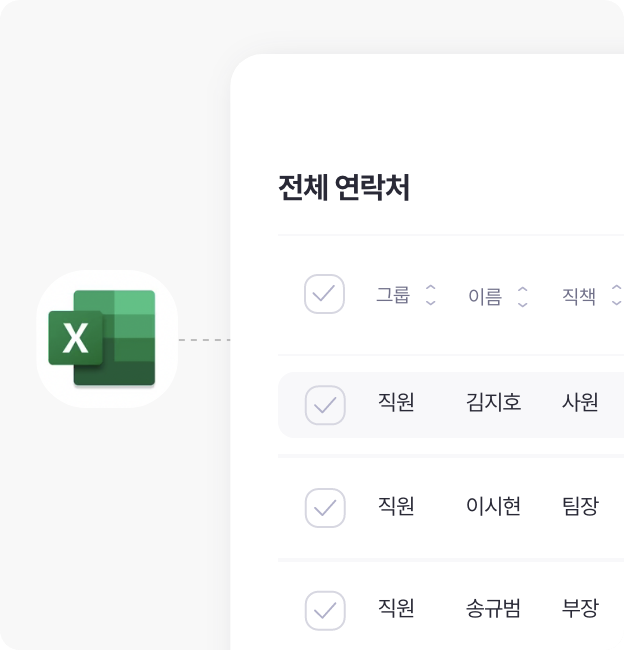
Task: Sort by 그룹 using its sort arrows
Action: (x=431, y=295)
